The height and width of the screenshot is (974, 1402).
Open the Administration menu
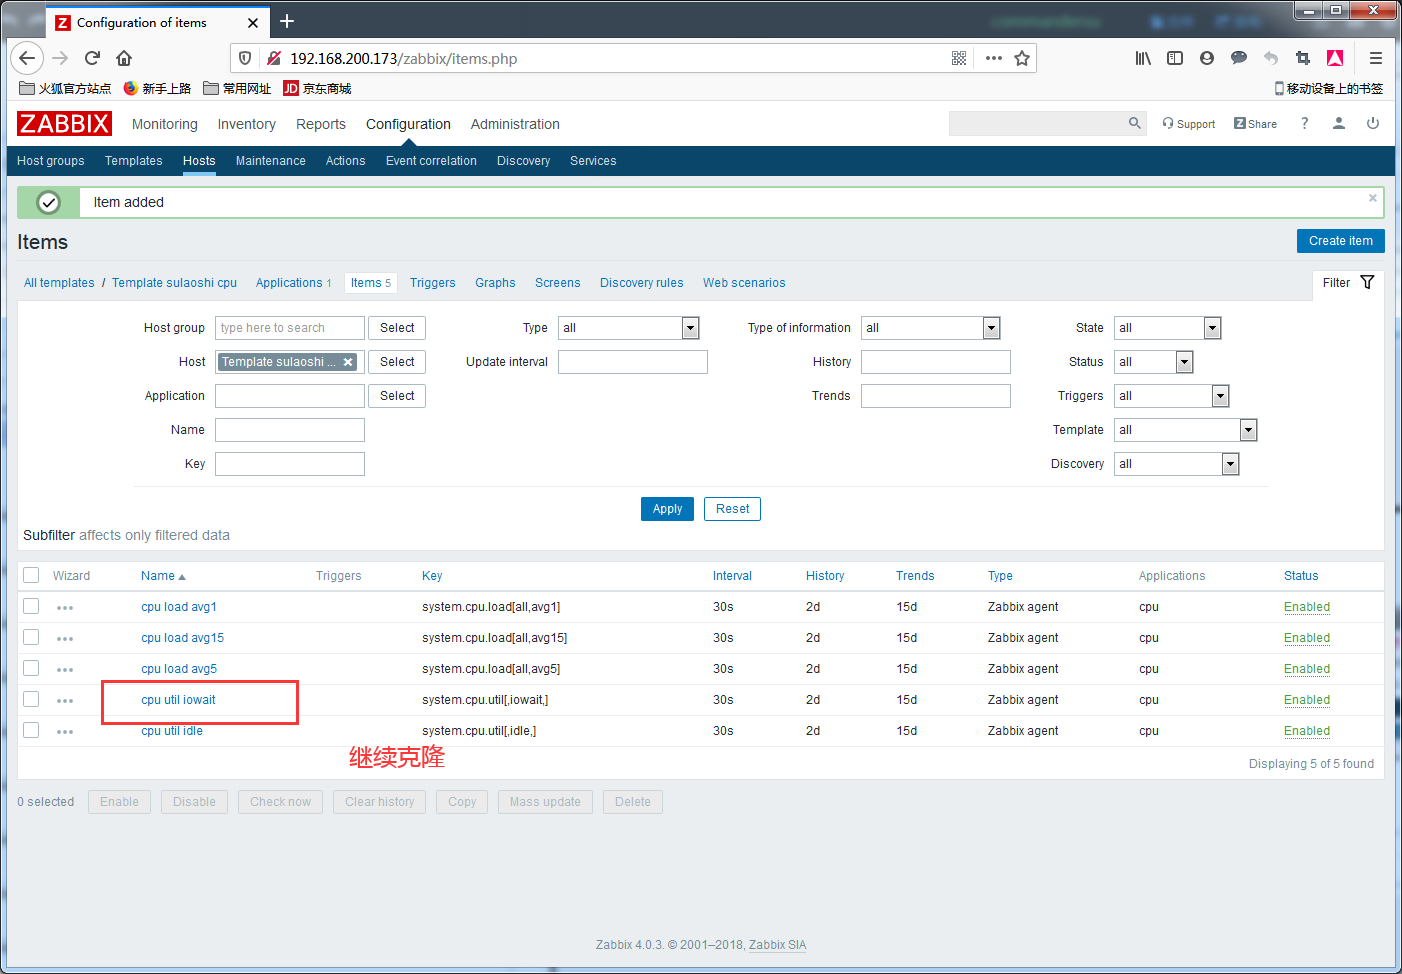click(x=515, y=124)
